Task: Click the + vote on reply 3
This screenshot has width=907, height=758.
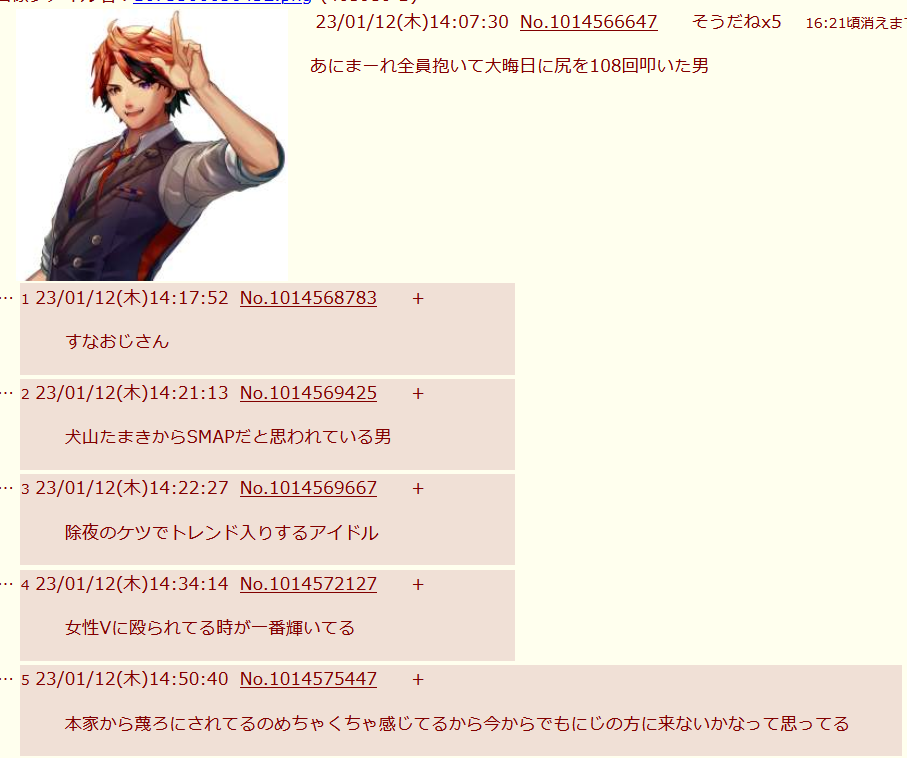Action: click(418, 488)
